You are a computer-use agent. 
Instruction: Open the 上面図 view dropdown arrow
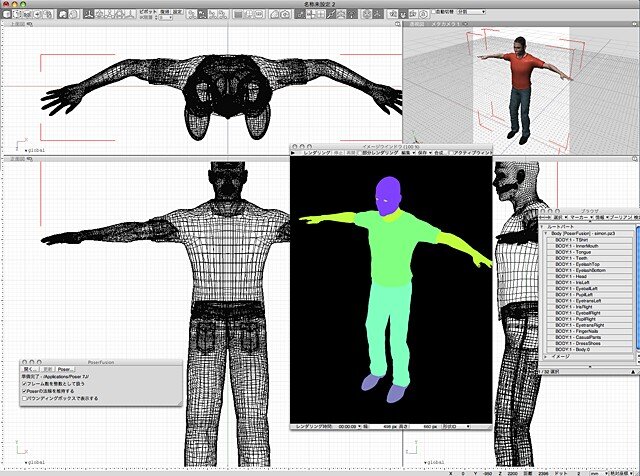click(x=29, y=24)
